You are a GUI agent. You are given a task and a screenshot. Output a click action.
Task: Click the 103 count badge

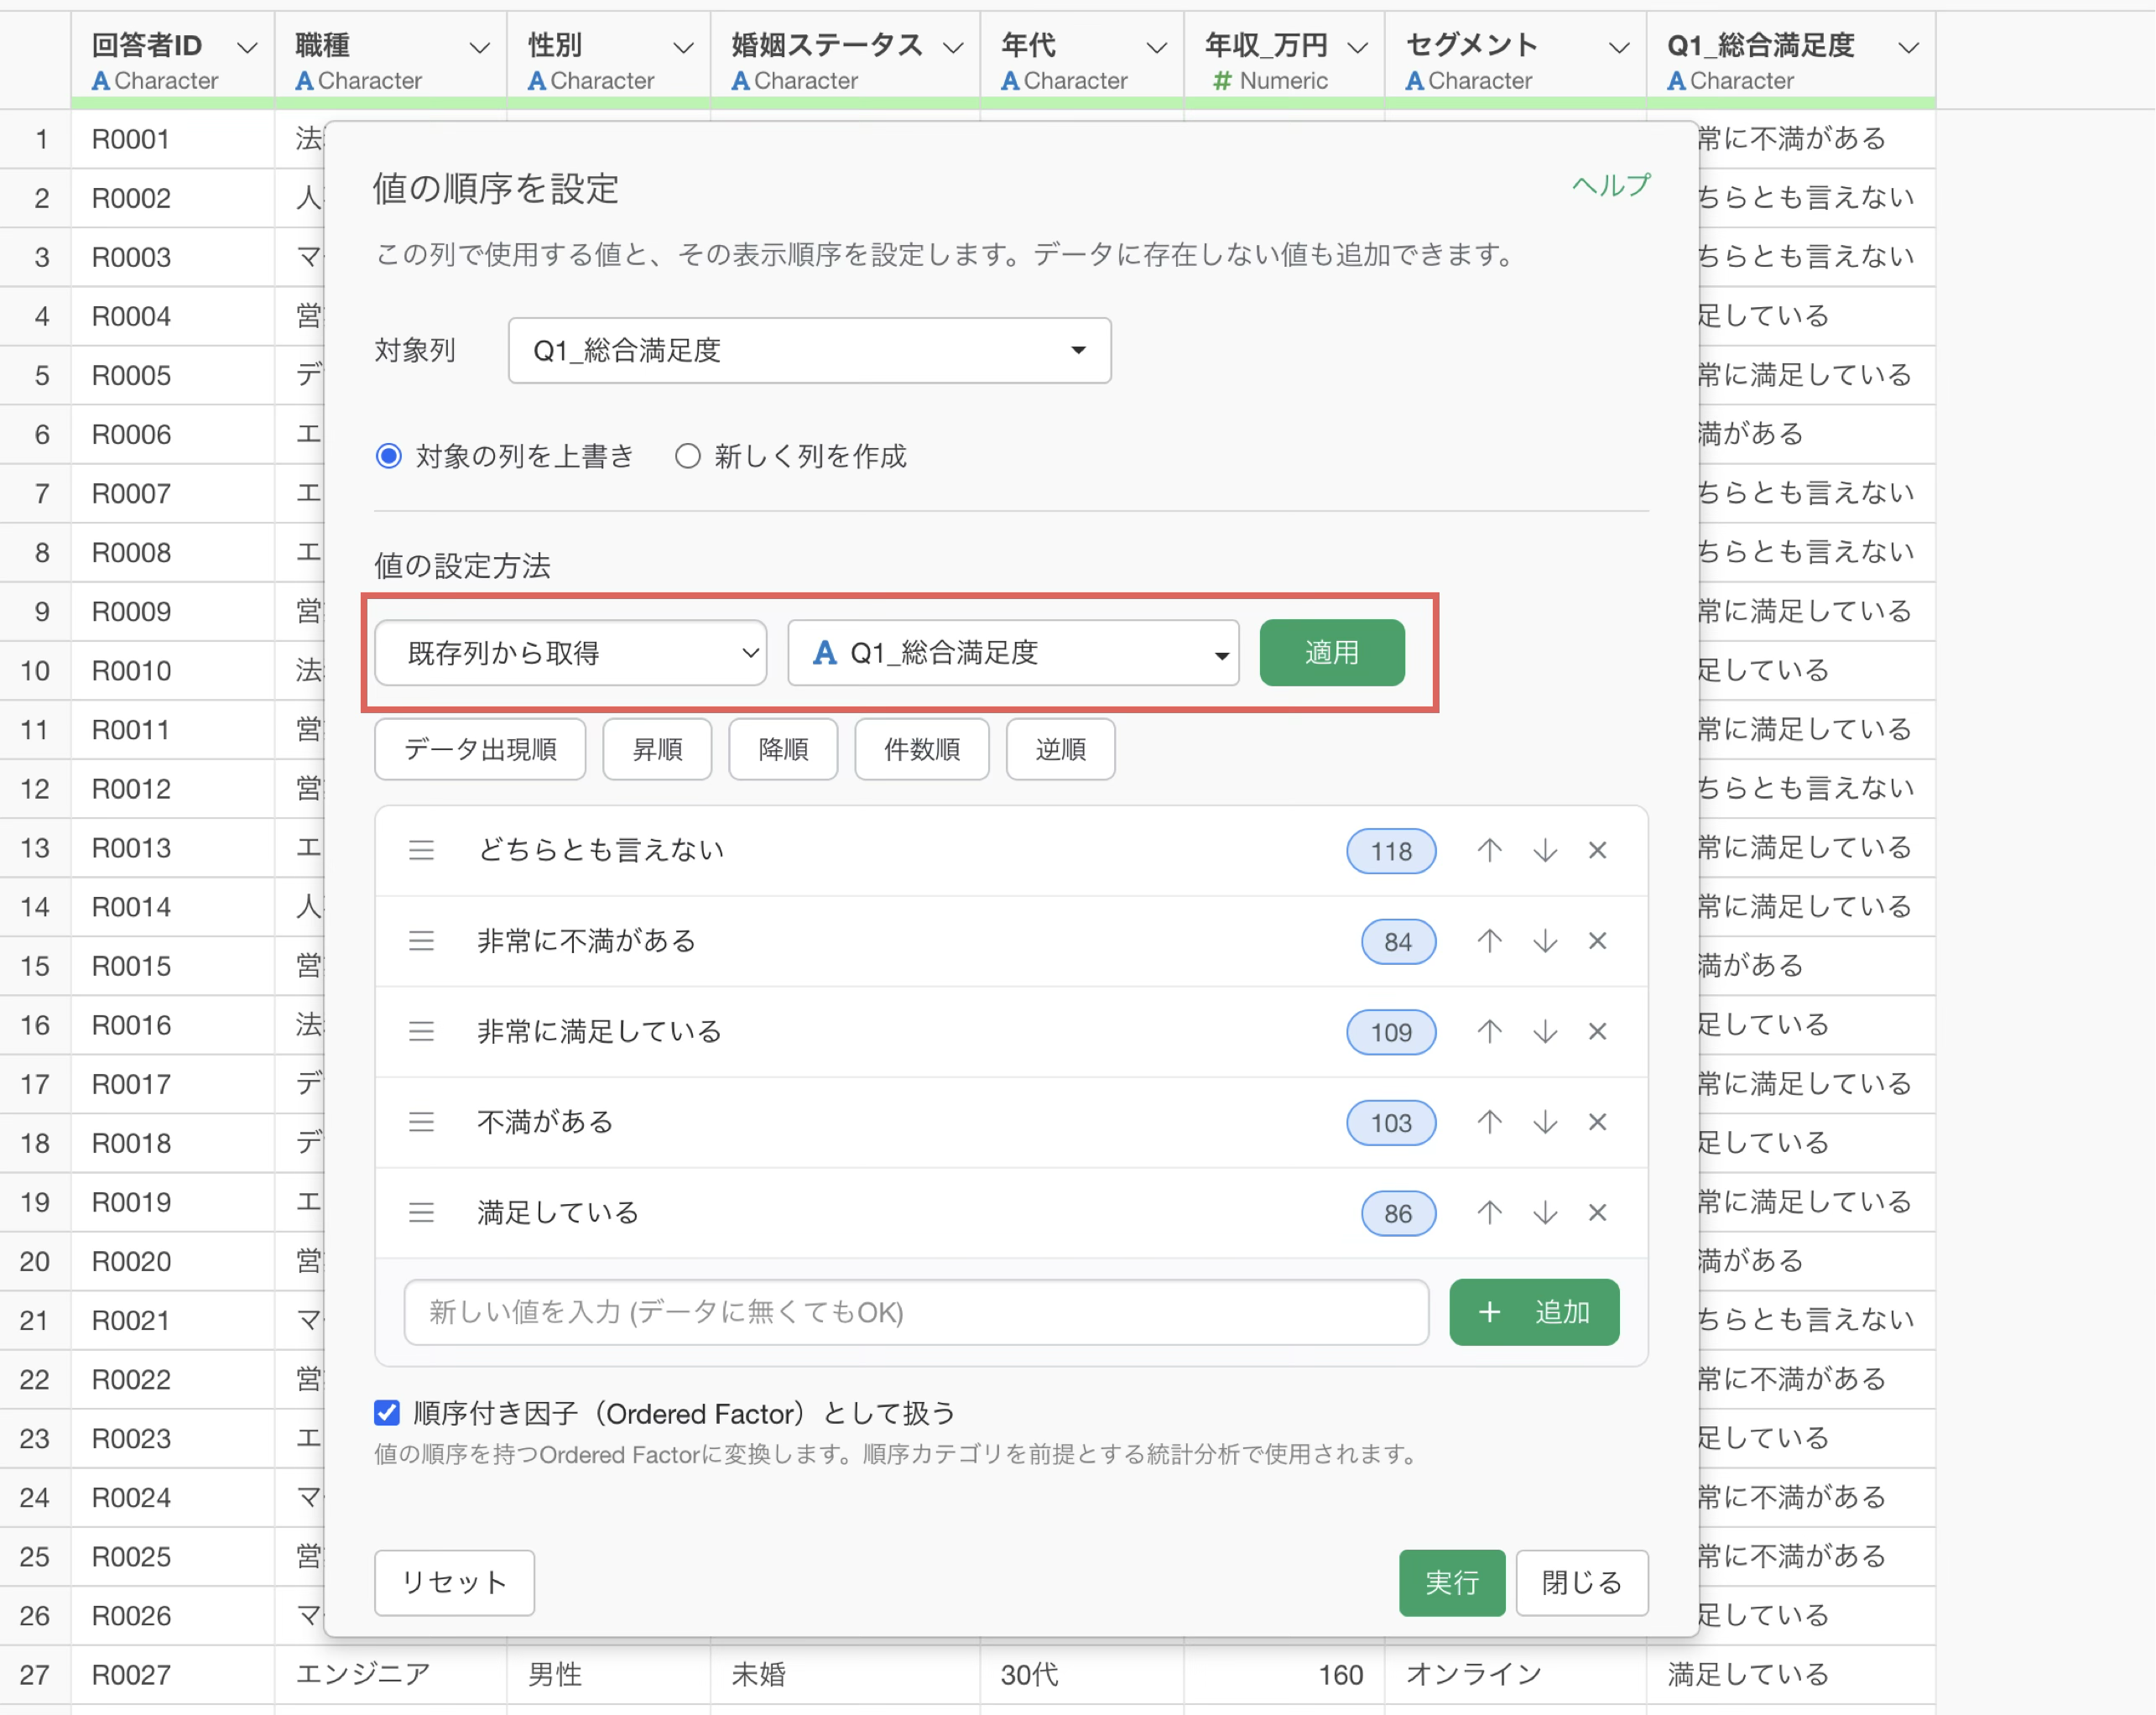(x=1391, y=1123)
